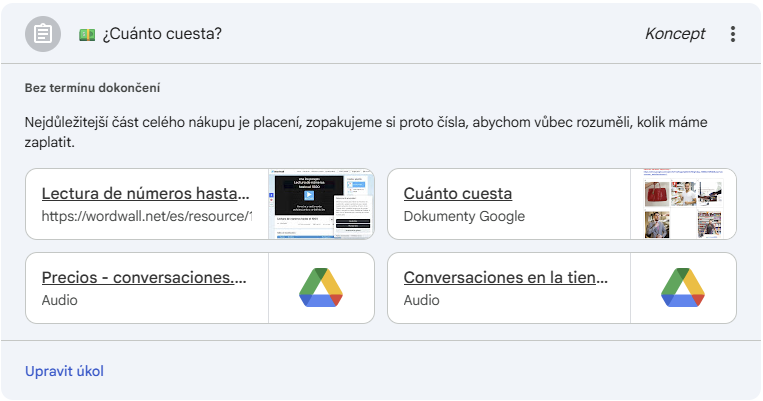Open the Wordwall link preview thumbnail
This screenshot has height=401, width=763.
click(321, 204)
